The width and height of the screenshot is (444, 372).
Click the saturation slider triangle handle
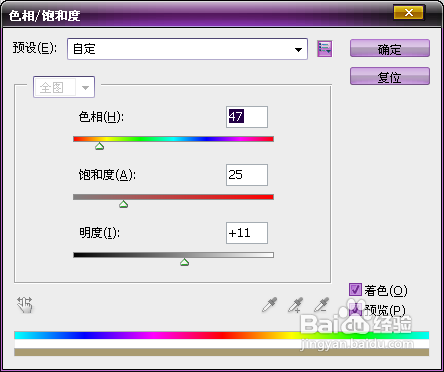point(124,204)
